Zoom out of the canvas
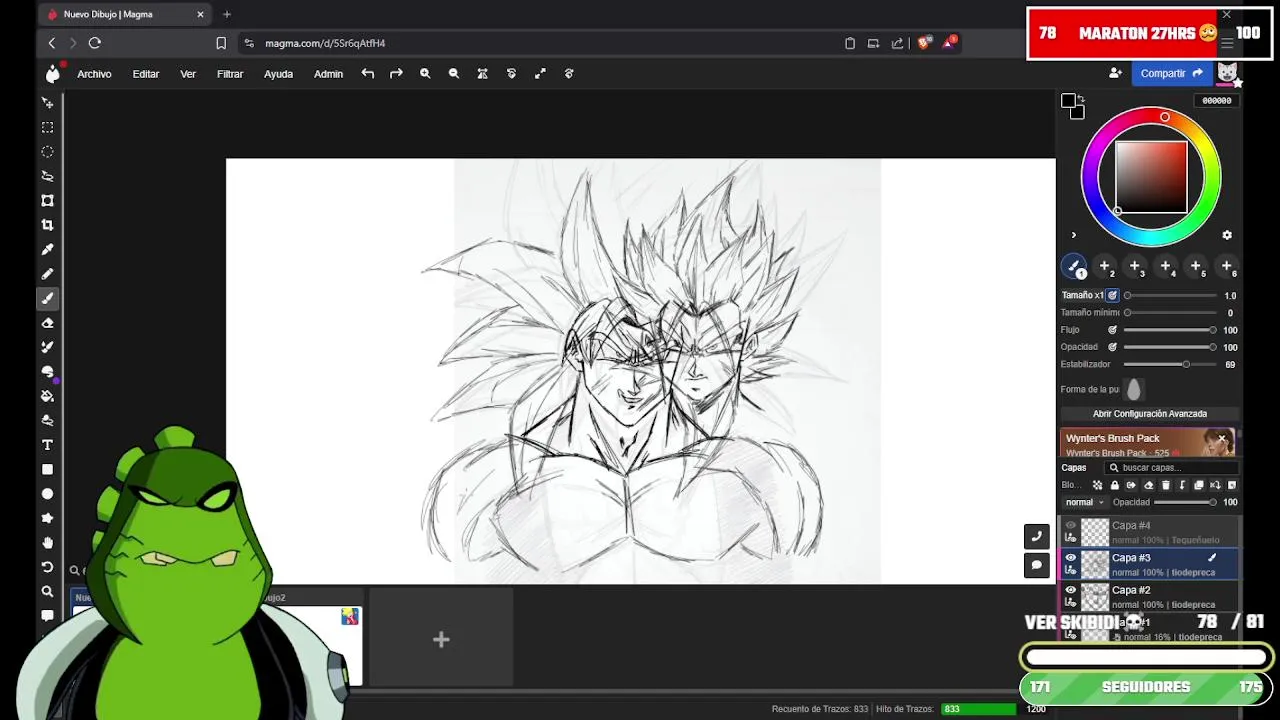The image size is (1280, 720). [454, 73]
